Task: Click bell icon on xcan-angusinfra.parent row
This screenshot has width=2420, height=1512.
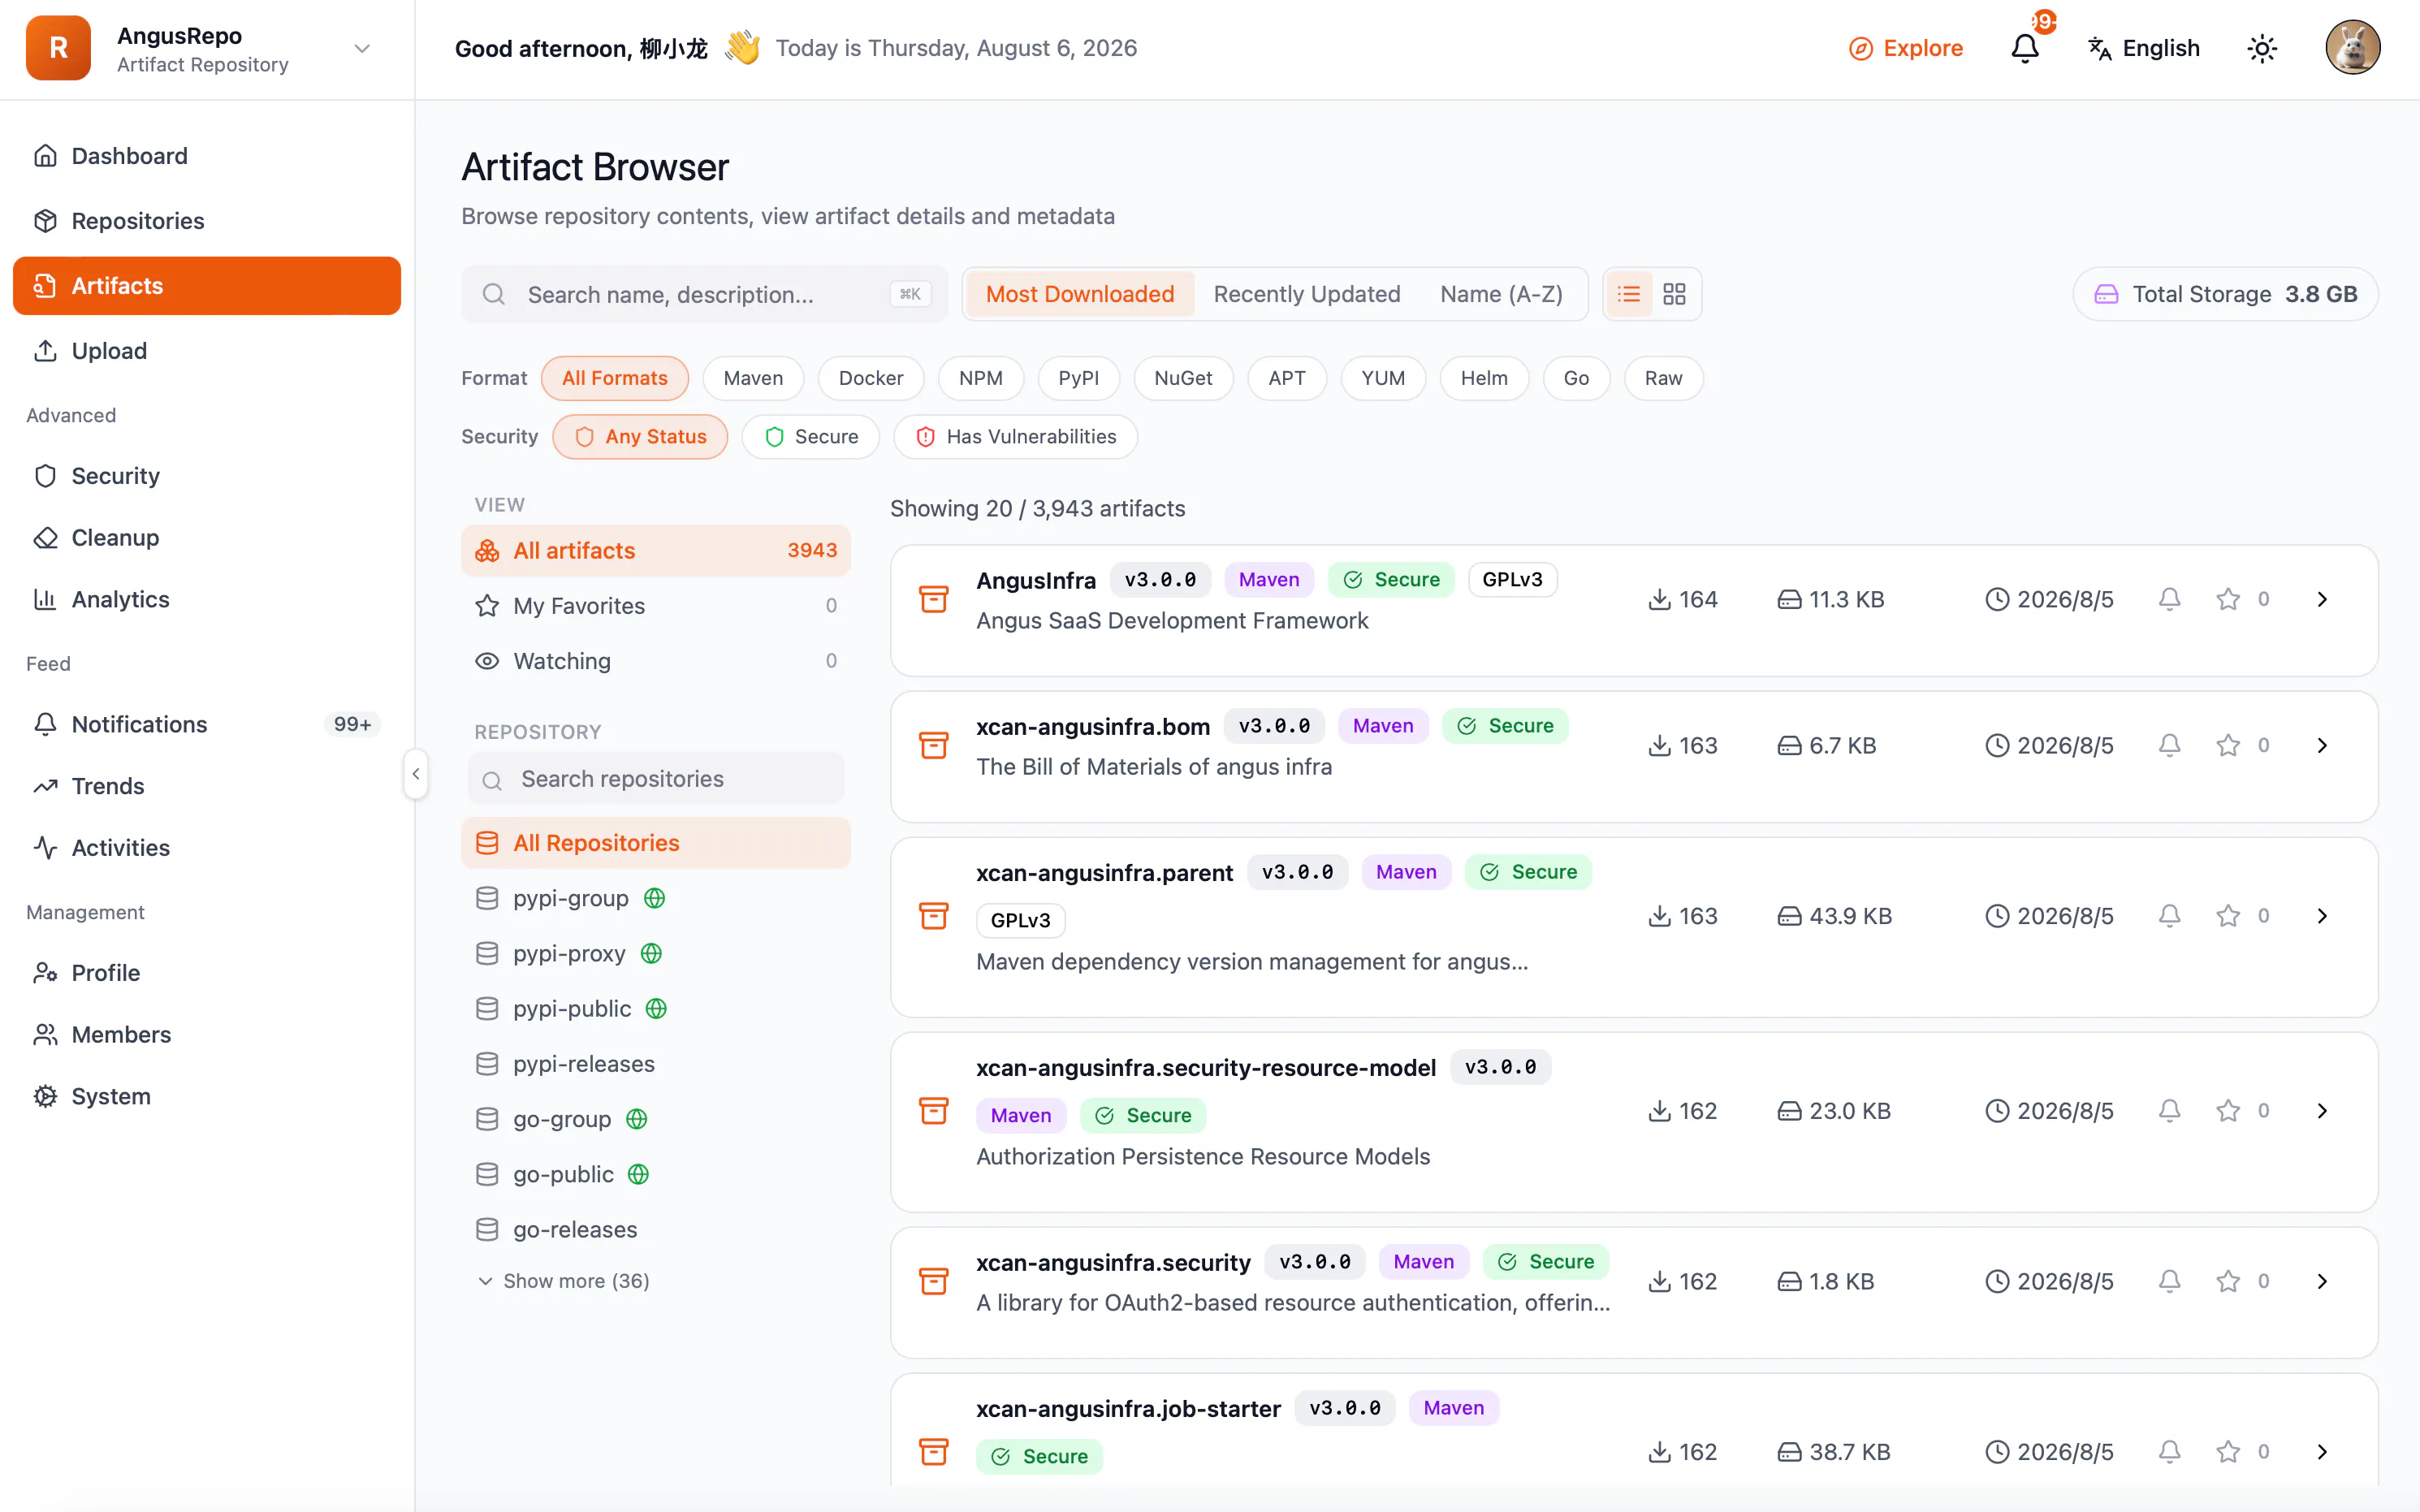Action: [2169, 916]
